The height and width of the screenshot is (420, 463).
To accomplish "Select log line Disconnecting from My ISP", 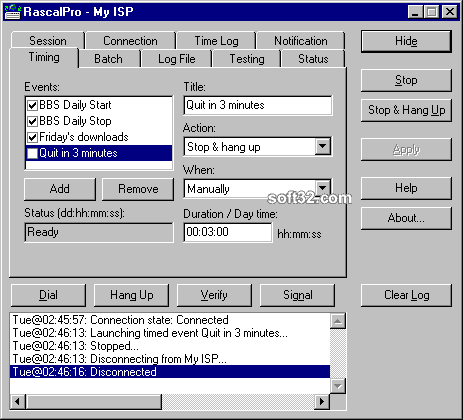I will tap(170, 359).
